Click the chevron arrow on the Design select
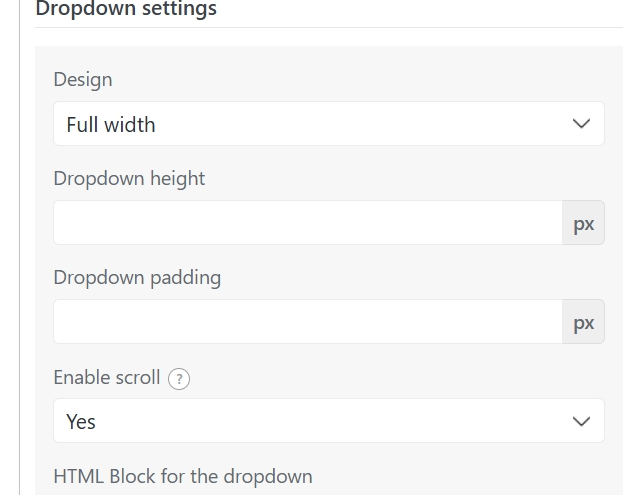Screen dimensions: 627x495 (581, 124)
